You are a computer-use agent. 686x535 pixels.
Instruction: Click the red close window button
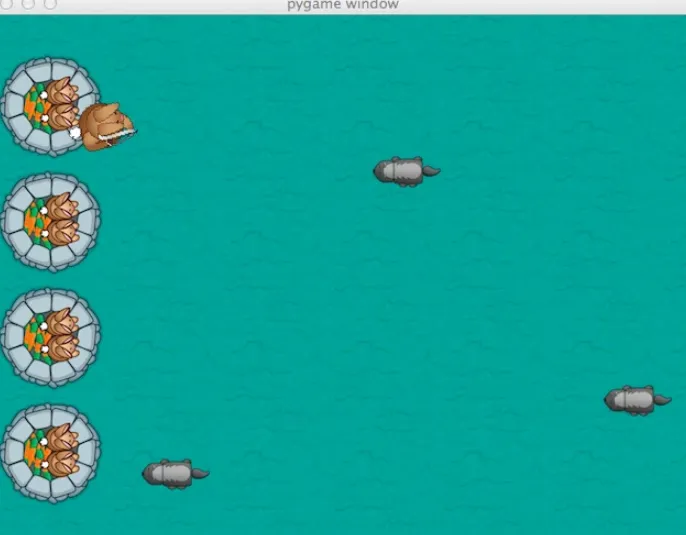pyautogui.click(x=6, y=3)
